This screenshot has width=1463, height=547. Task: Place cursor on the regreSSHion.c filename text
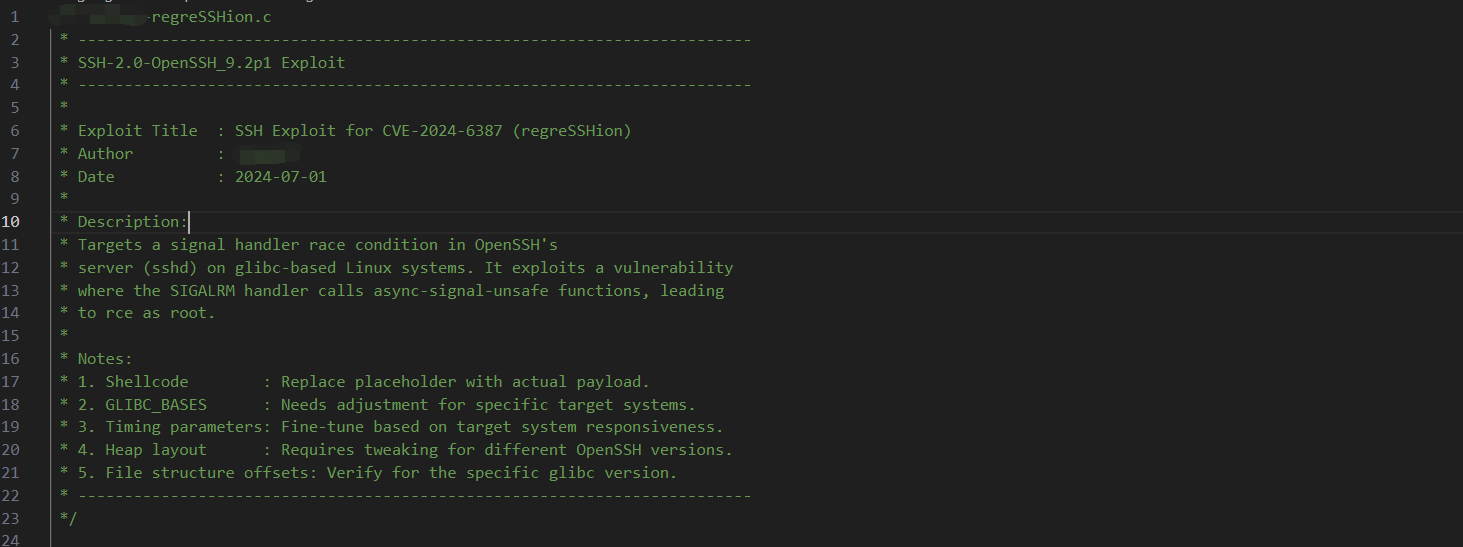coord(212,17)
